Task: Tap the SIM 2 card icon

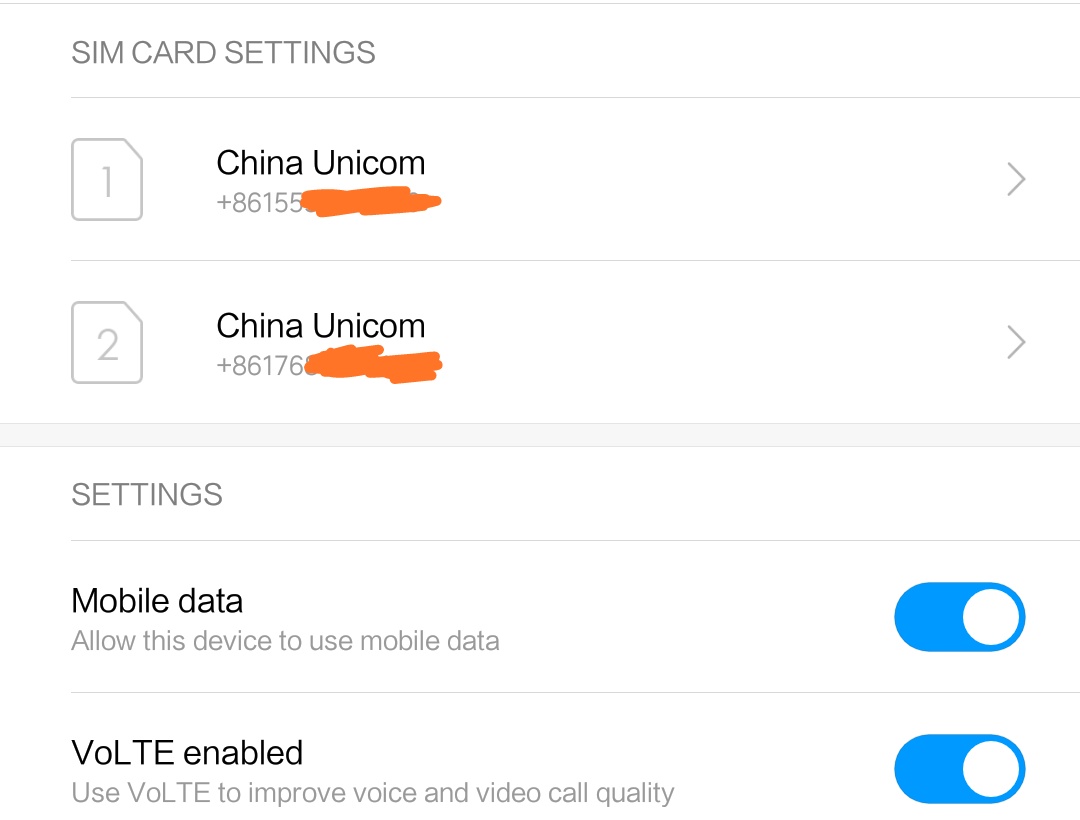Action: click(107, 343)
